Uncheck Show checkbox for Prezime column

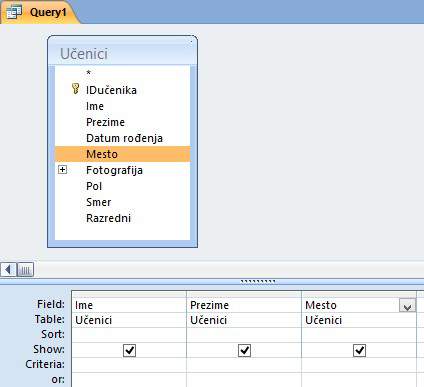[244, 350]
